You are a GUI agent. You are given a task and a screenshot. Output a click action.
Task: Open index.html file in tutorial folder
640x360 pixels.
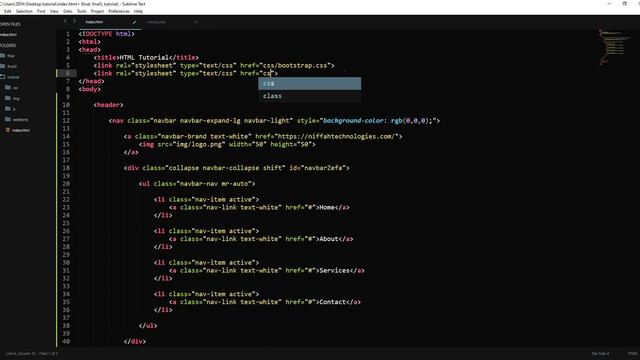pyautogui.click(x=21, y=130)
